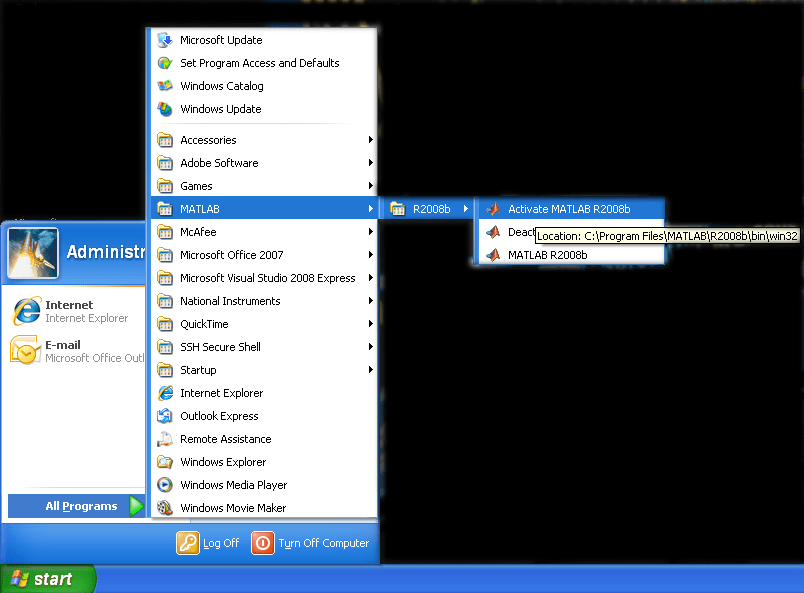The width and height of the screenshot is (804, 593).
Task: Expand the SSH Secure Shell submenu arrow
Action: pos(370,347)
